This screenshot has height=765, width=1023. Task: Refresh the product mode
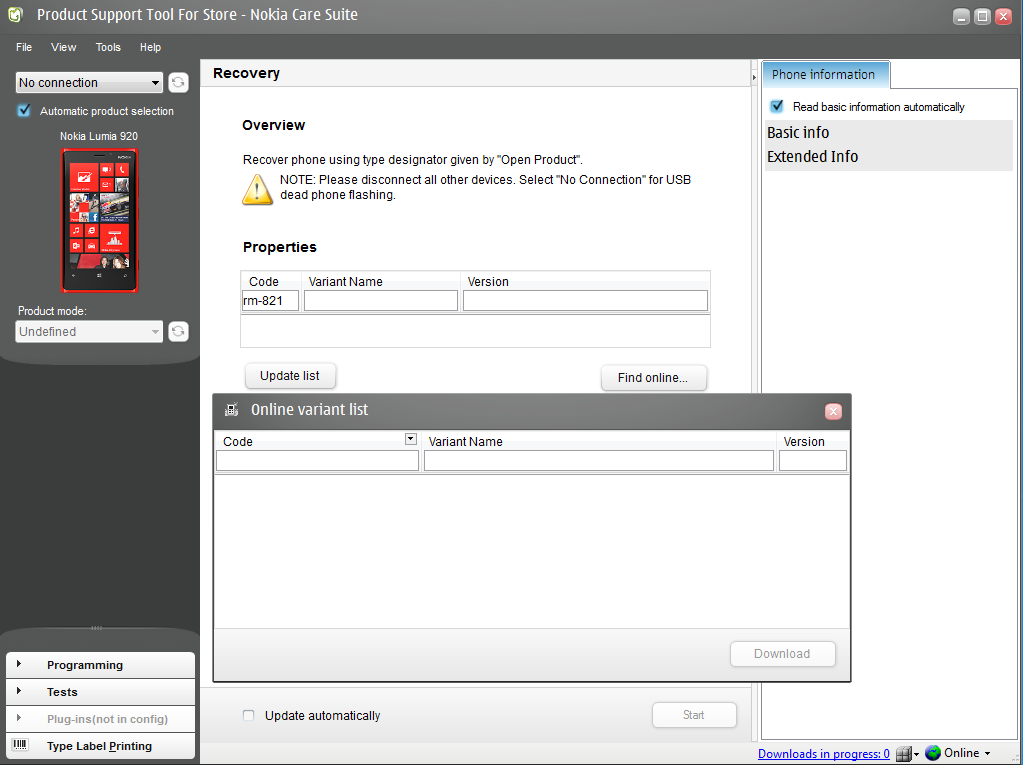178,331
